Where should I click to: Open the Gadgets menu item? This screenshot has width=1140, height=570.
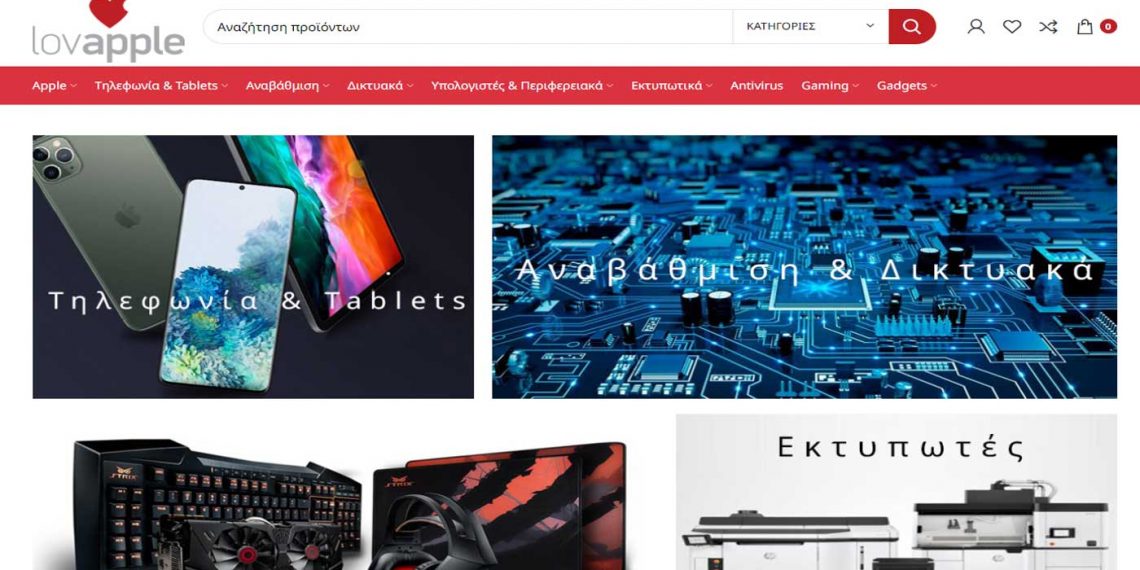point(907,86)
